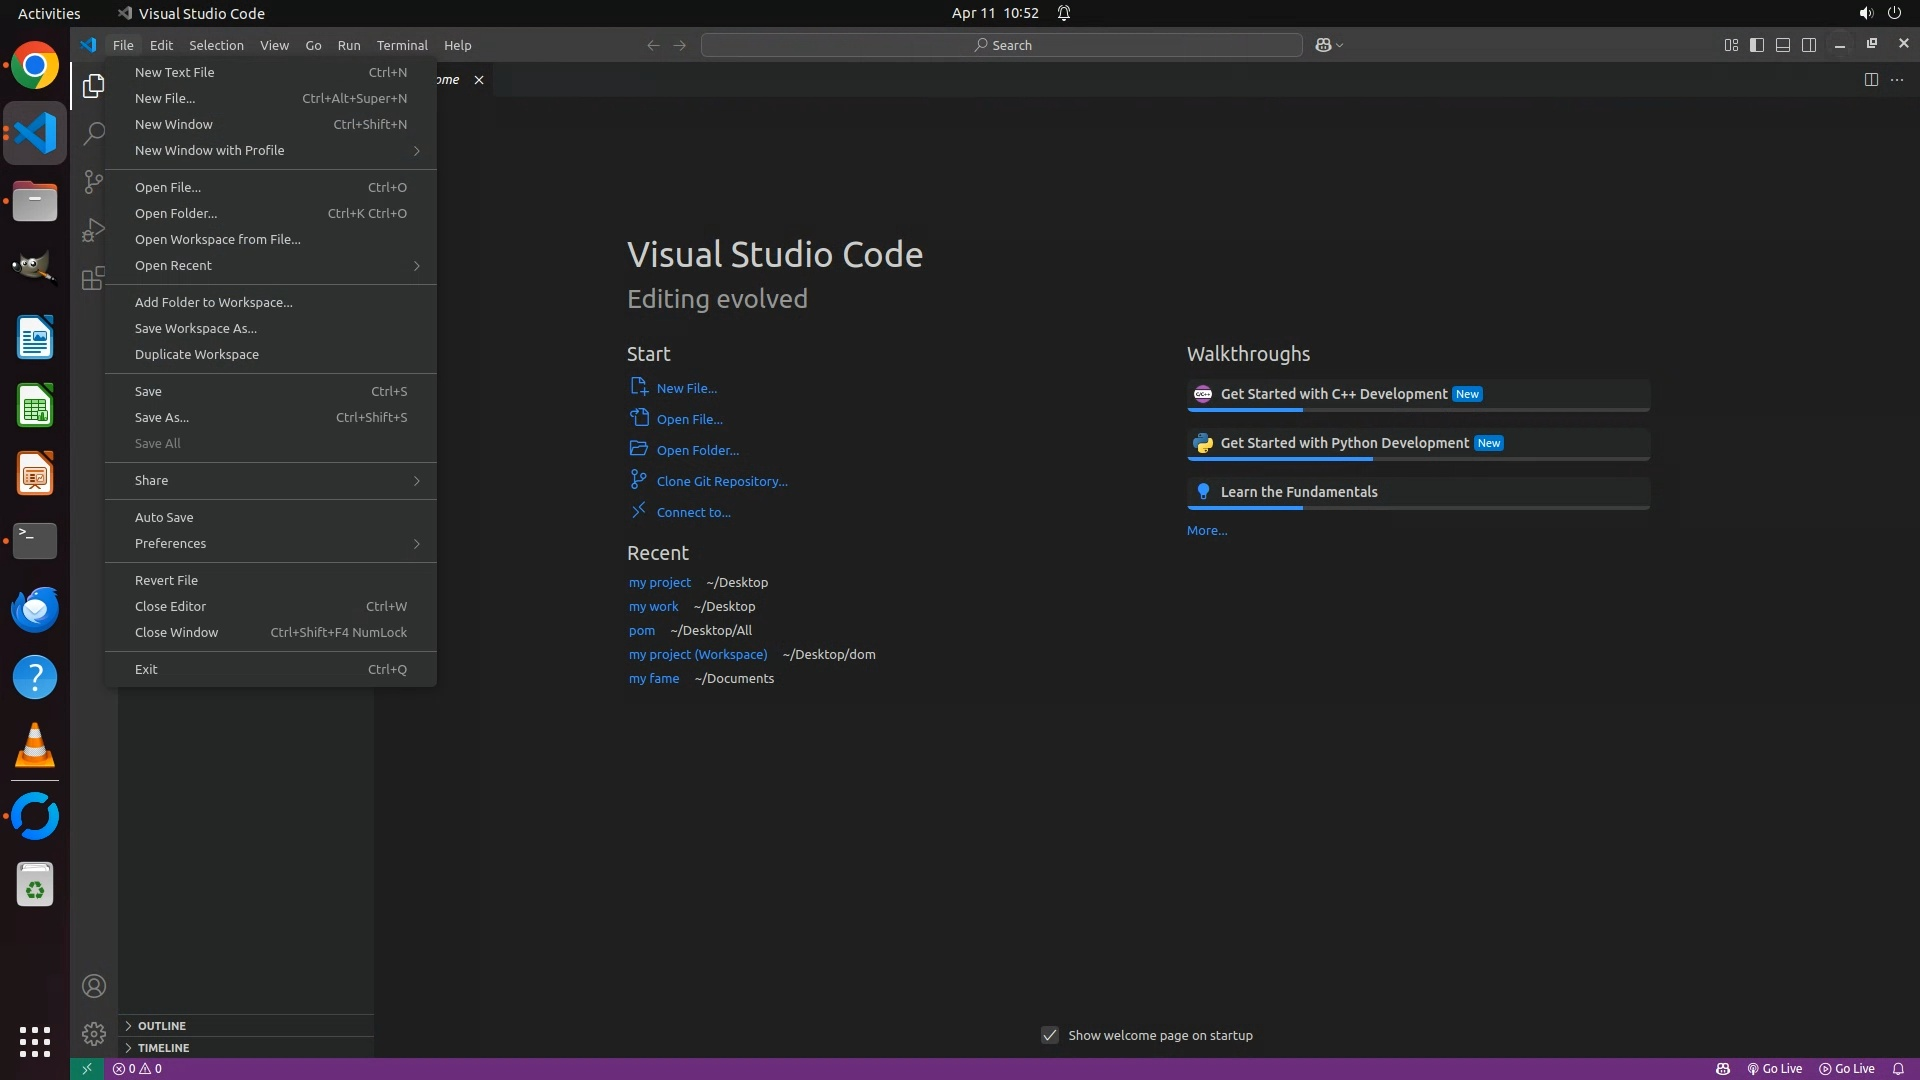
Task: Open Get Started with Python Development walkthrough
Action: (1344, 443)
